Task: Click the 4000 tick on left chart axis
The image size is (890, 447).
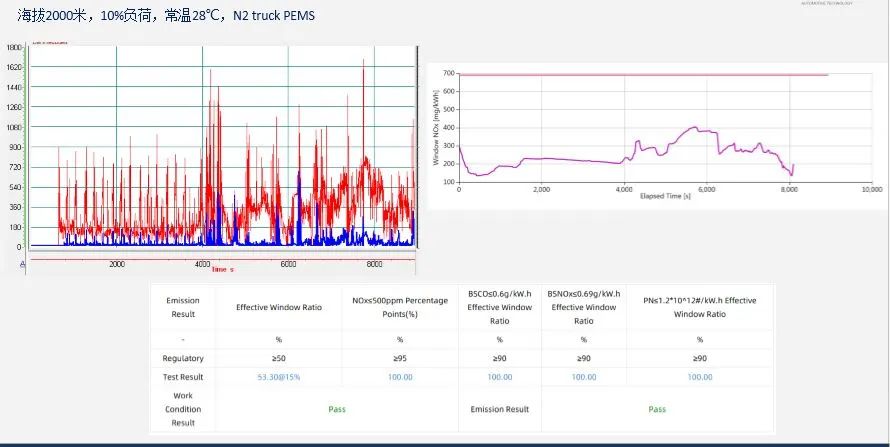Action: (202, 264)
